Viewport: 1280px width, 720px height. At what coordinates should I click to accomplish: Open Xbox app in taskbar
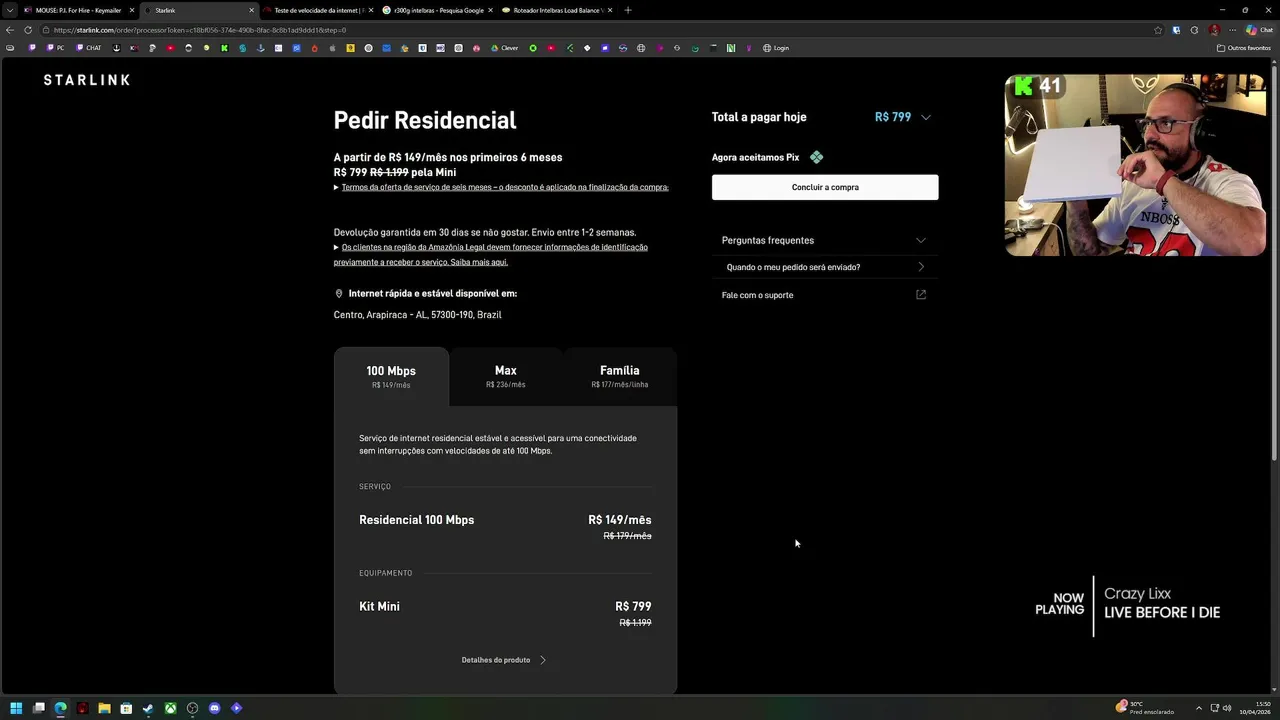click(170, 708)
